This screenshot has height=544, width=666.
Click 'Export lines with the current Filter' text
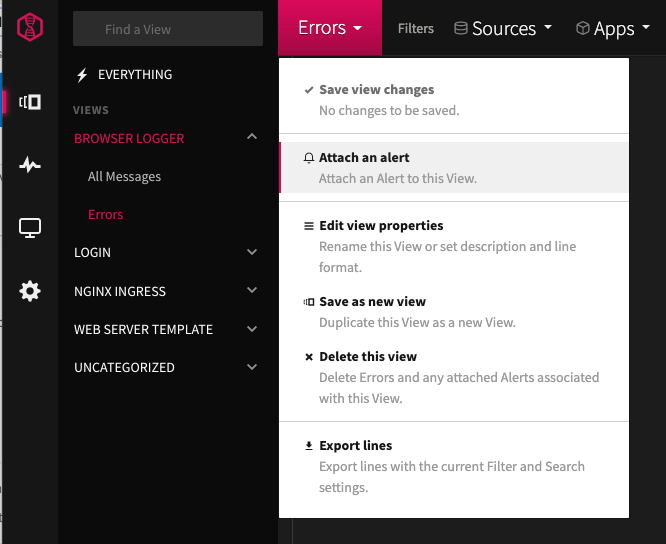417,467
